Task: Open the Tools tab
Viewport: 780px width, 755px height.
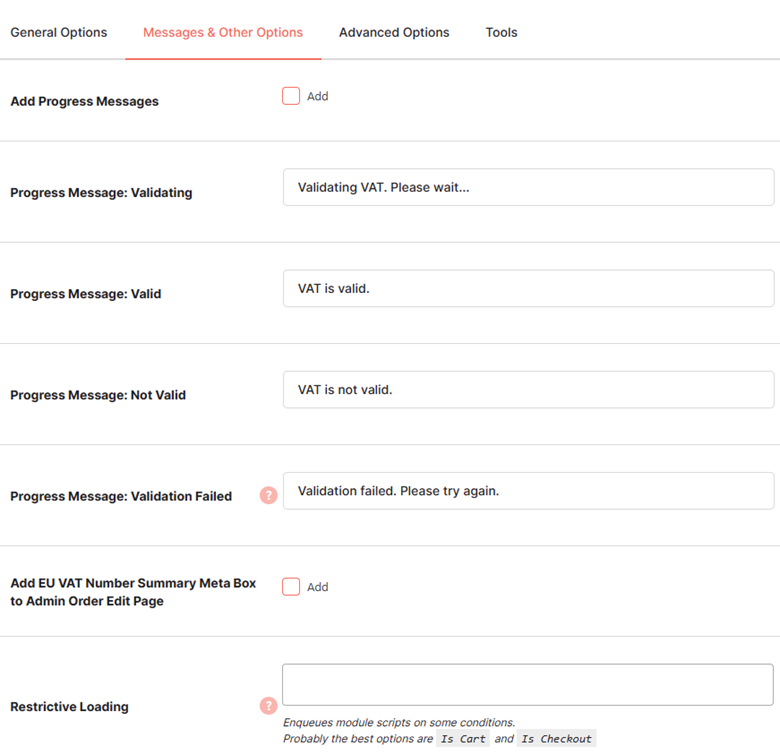Action: [501, 32]
